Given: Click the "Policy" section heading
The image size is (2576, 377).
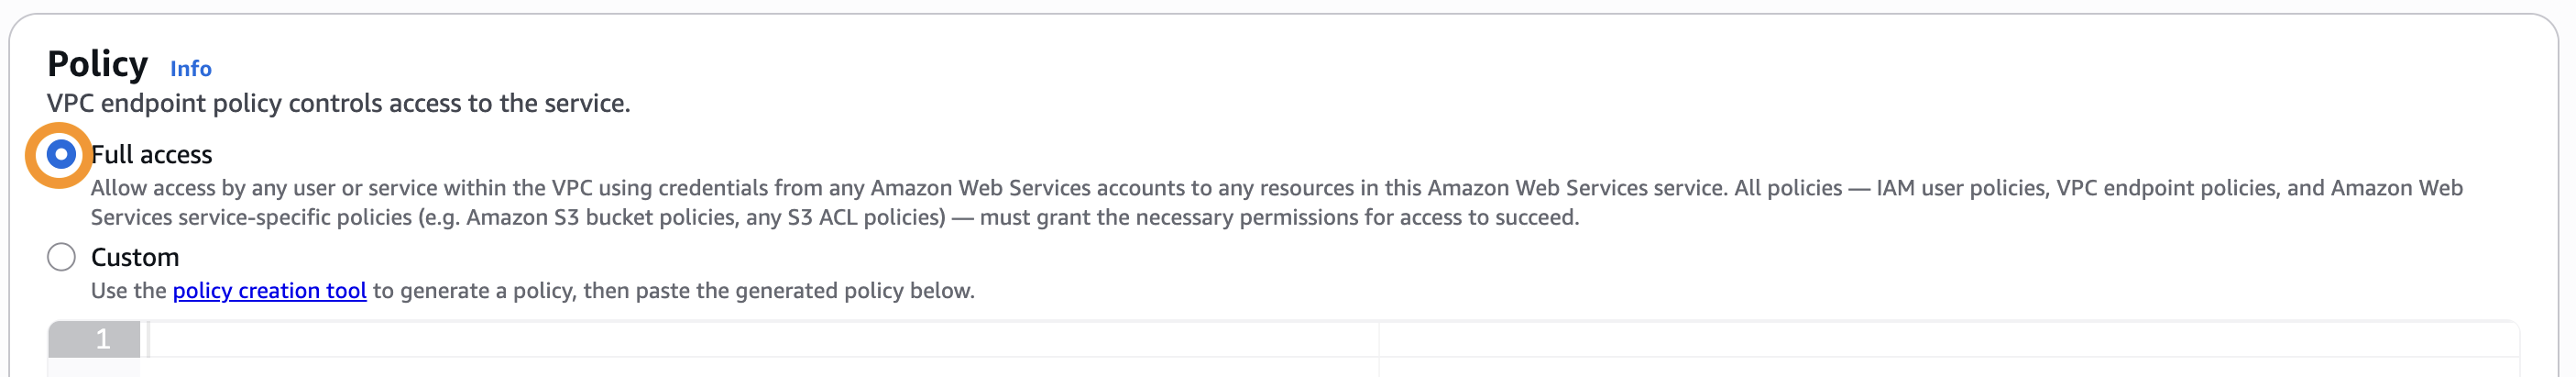Looking at the screenshot, I should coord(97,64).
